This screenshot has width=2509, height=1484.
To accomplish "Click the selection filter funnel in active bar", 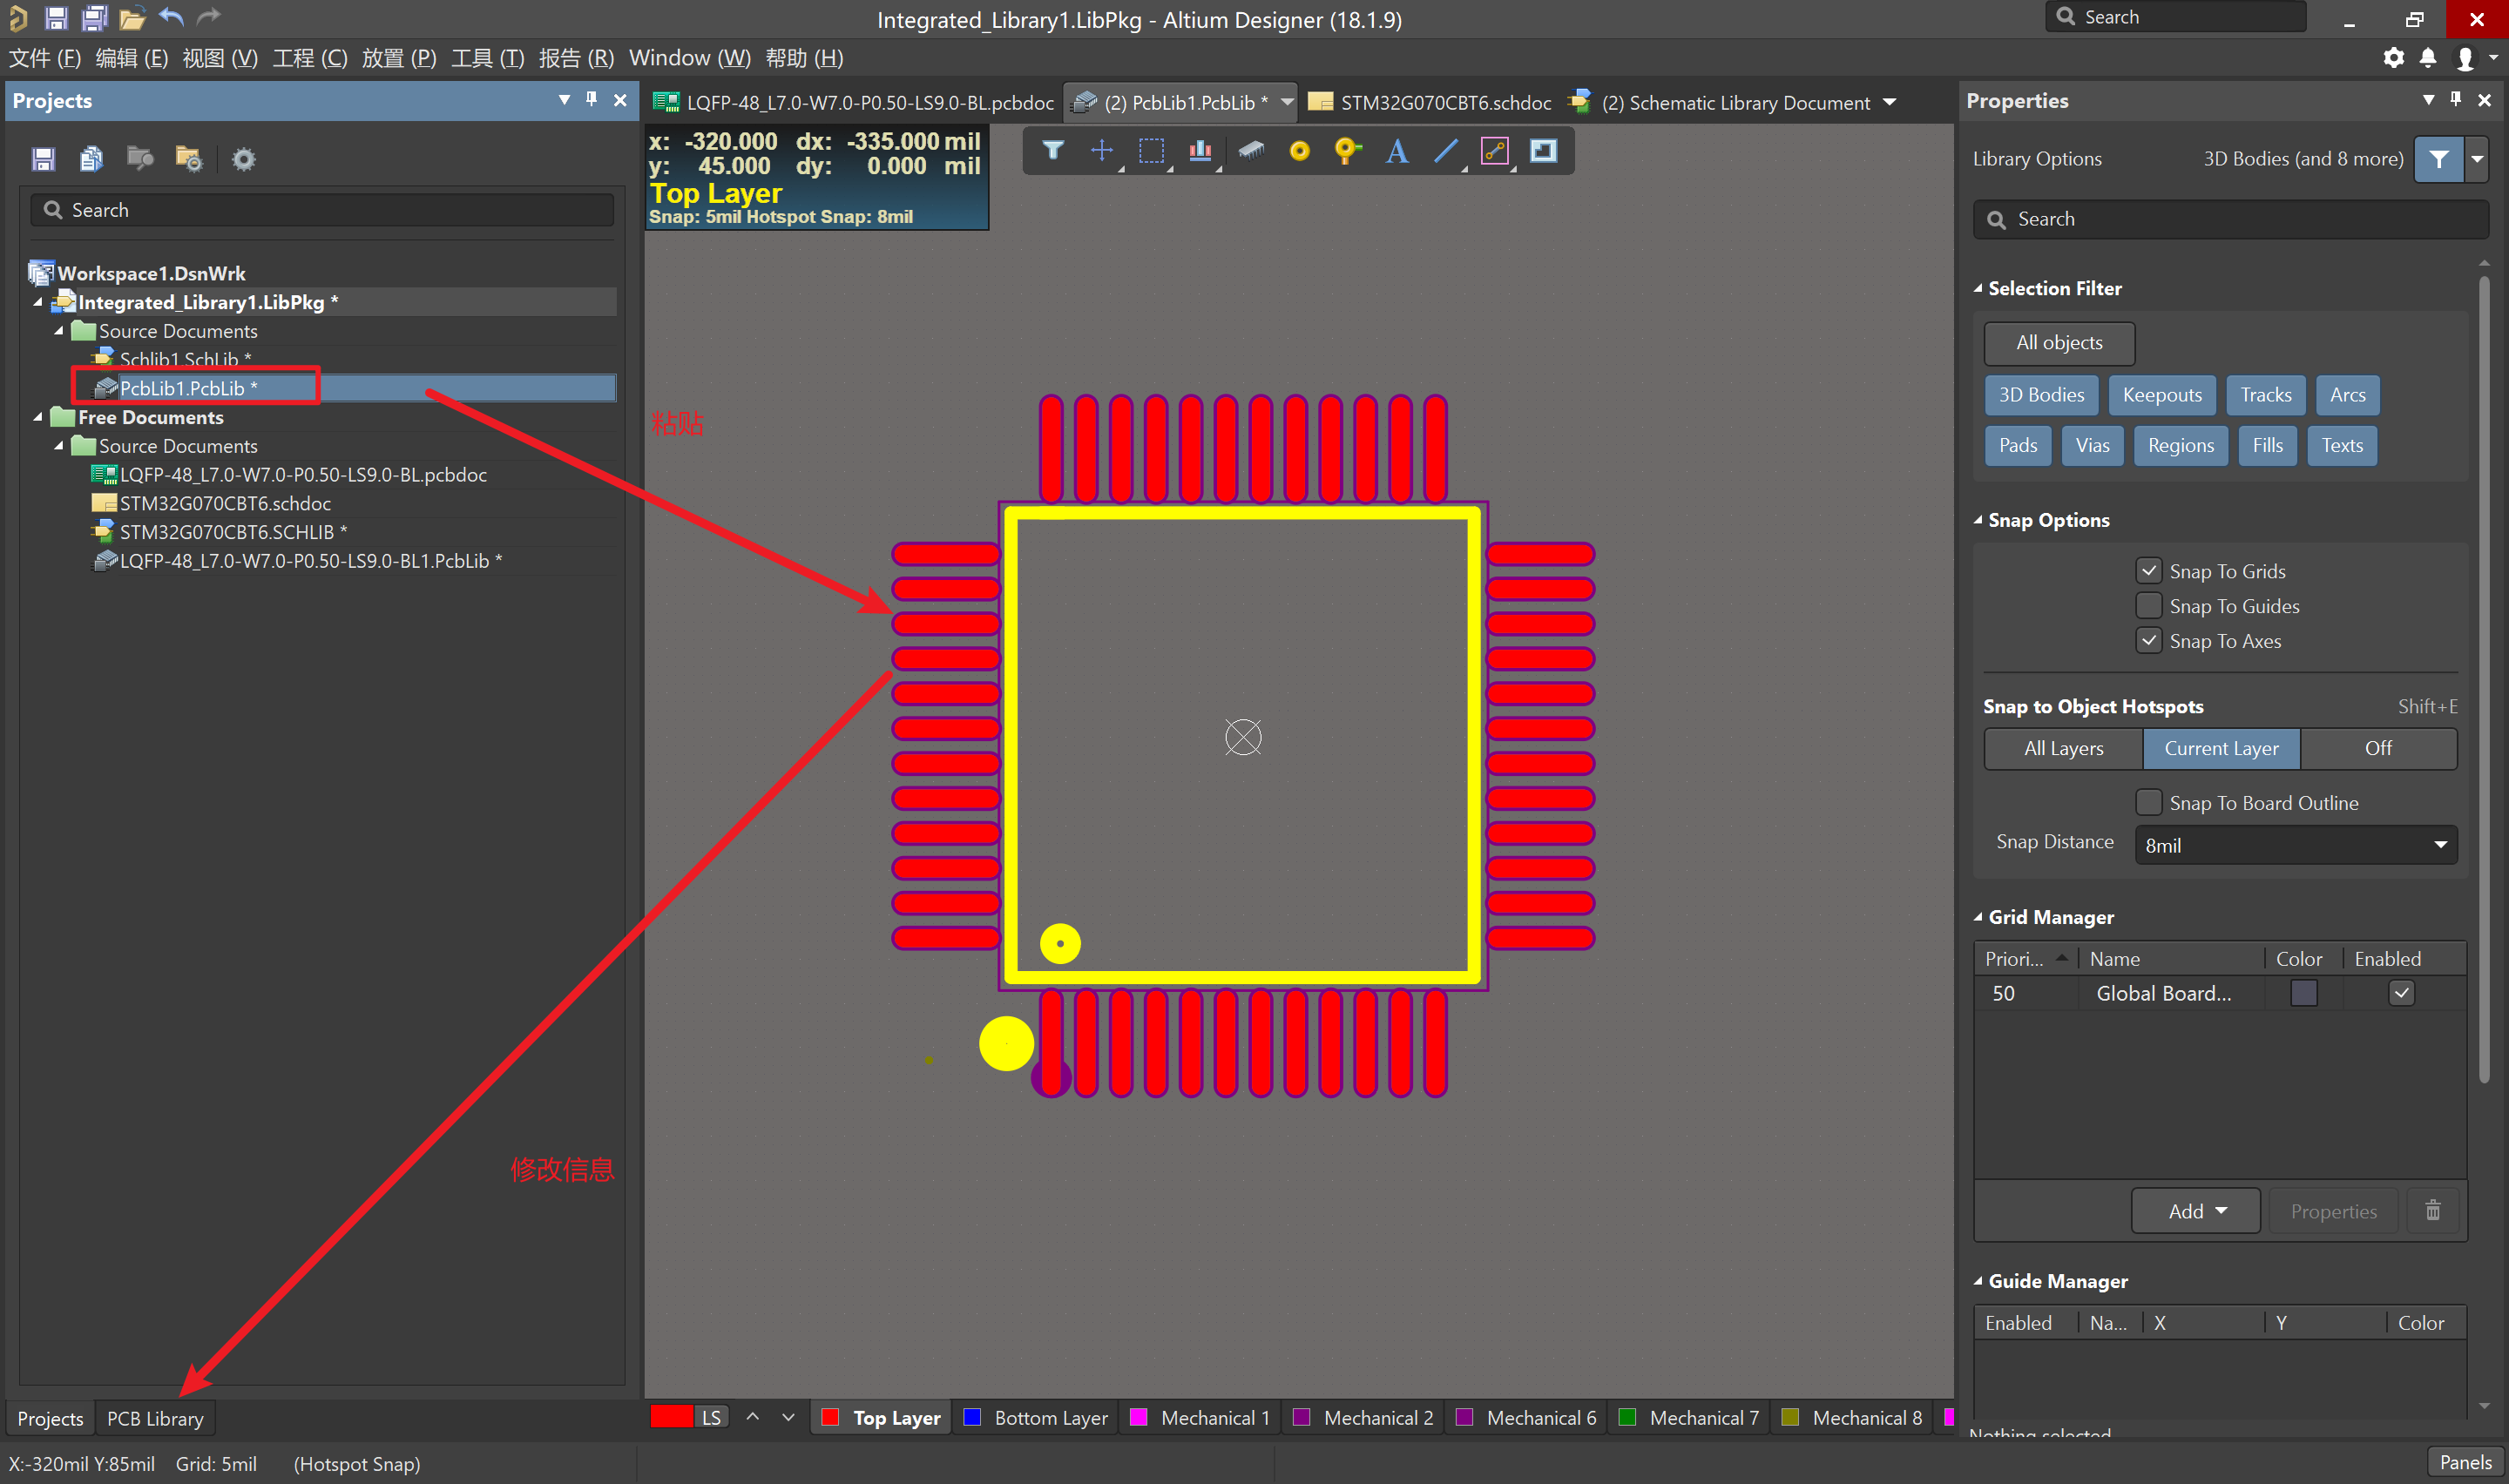I will (x=1053, y=151).
